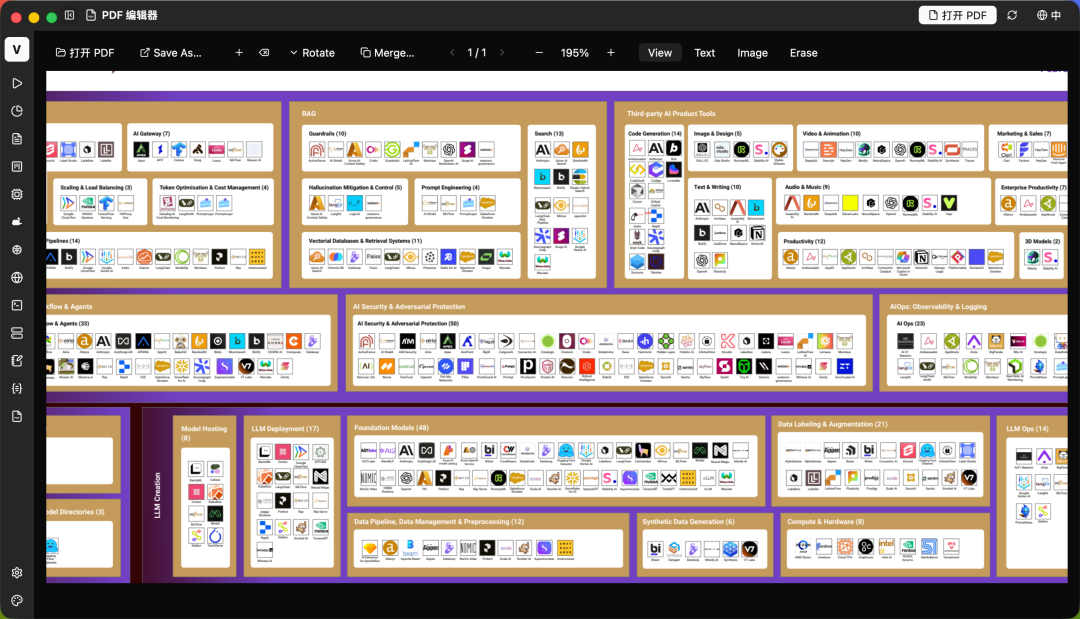Click Prompt Engineering (4) label
Screen dimensions: 1080x619
coord(450,187)
